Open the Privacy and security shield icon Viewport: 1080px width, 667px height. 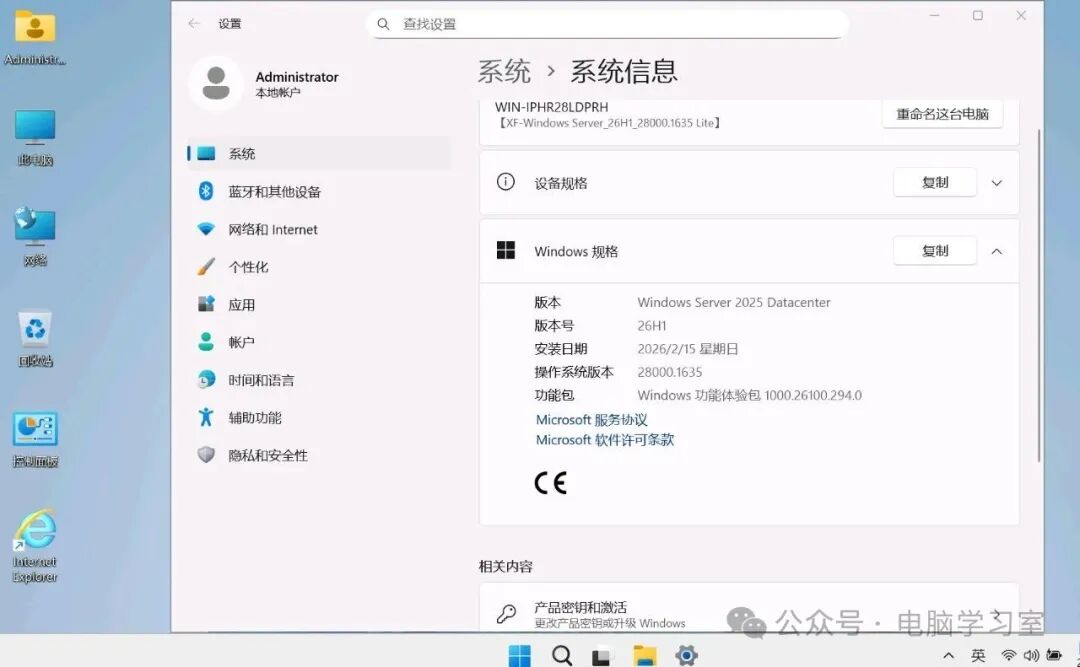(x=206, y=455)
